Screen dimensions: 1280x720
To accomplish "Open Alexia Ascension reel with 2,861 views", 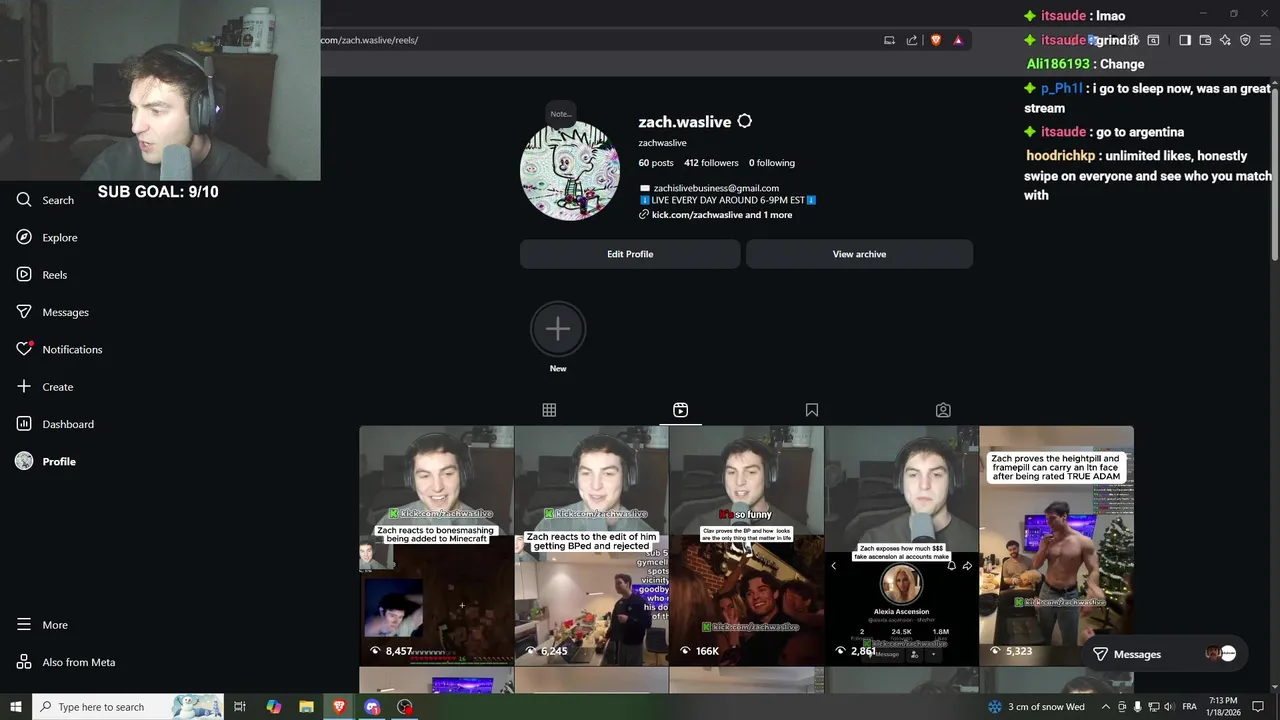I will pyautogui.click(x=901, y=546).
